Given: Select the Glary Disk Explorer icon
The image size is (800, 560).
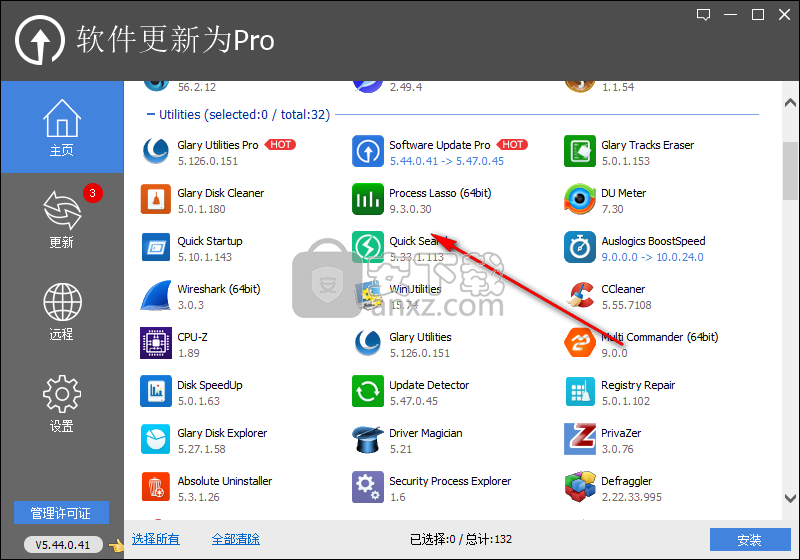Looking at the screenshot, I should (x=156, y=439).
